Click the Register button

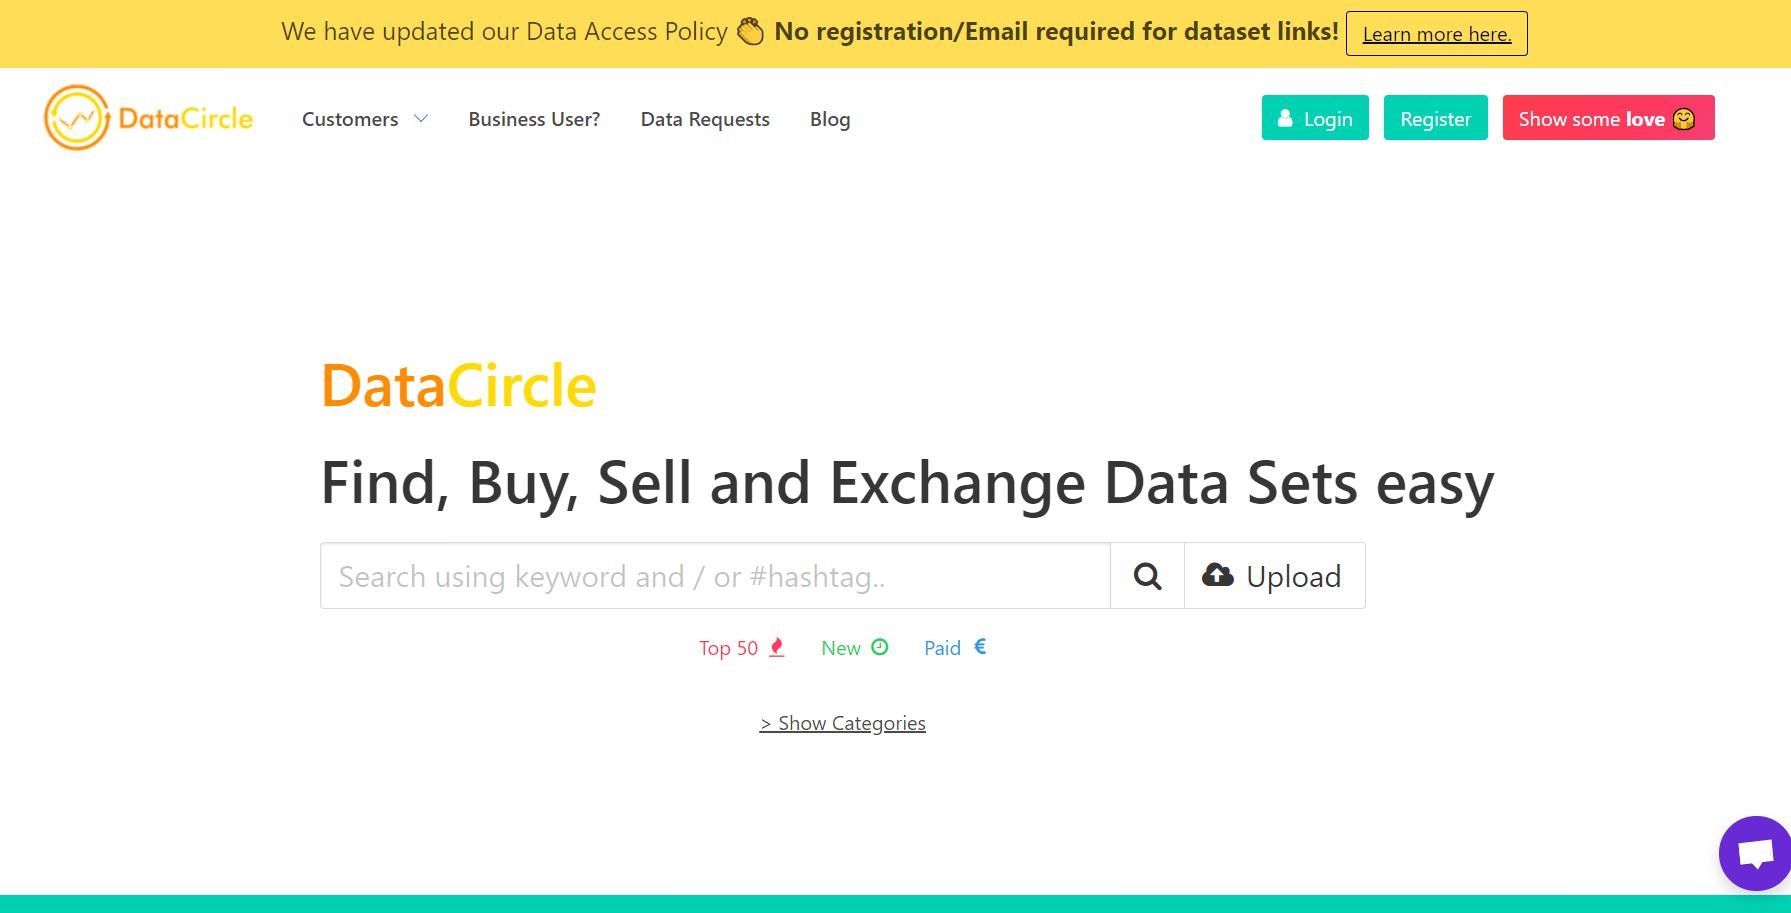coord(1435,118)
